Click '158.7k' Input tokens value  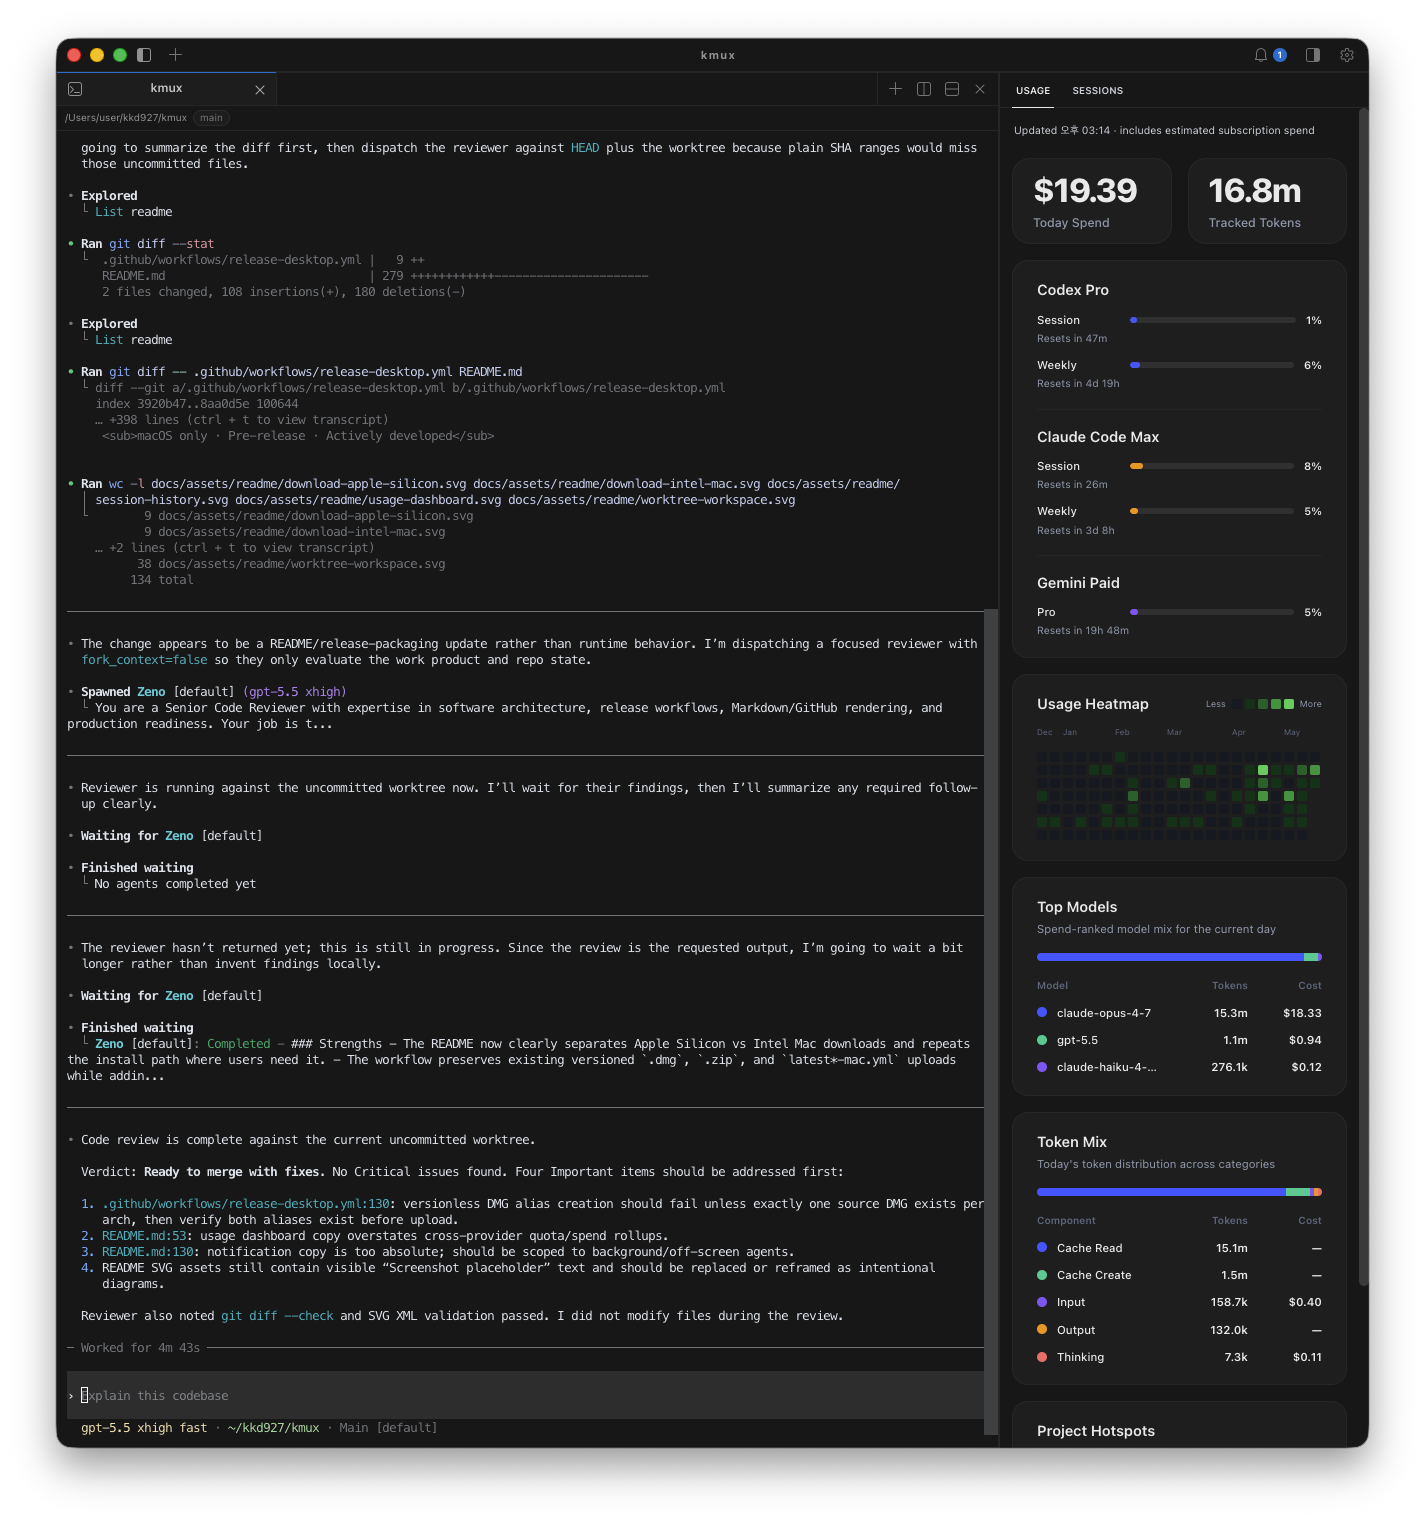tap(1229, 1302)
